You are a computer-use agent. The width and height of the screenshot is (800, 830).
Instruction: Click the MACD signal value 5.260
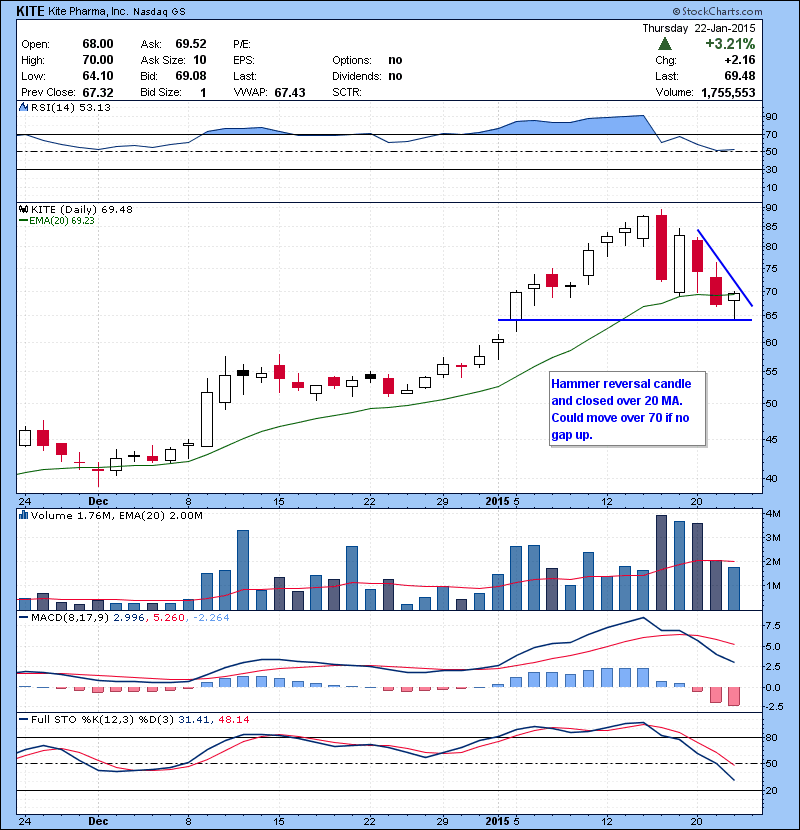tap(168, 617)
